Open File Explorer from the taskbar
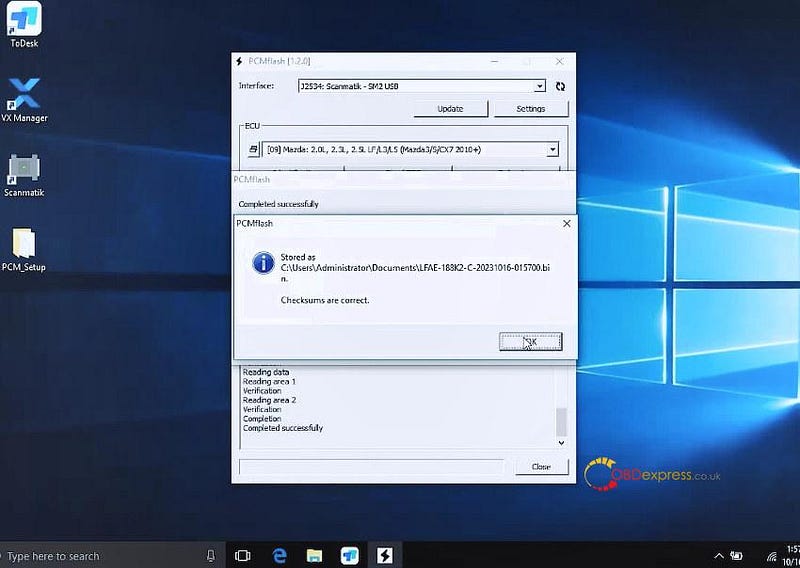800x568 pixels. 314,556
